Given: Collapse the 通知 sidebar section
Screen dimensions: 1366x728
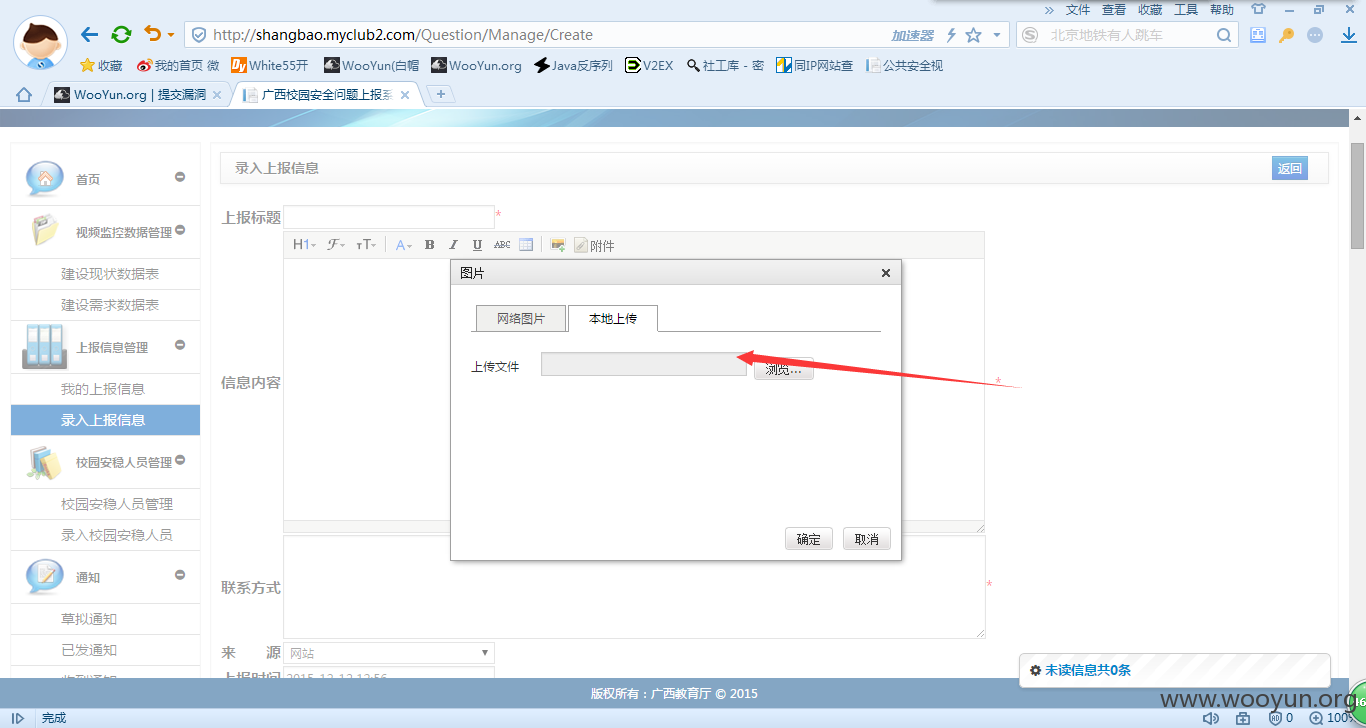Looking at the screenshot, I should pyautogui.click(x=180, y=575).
